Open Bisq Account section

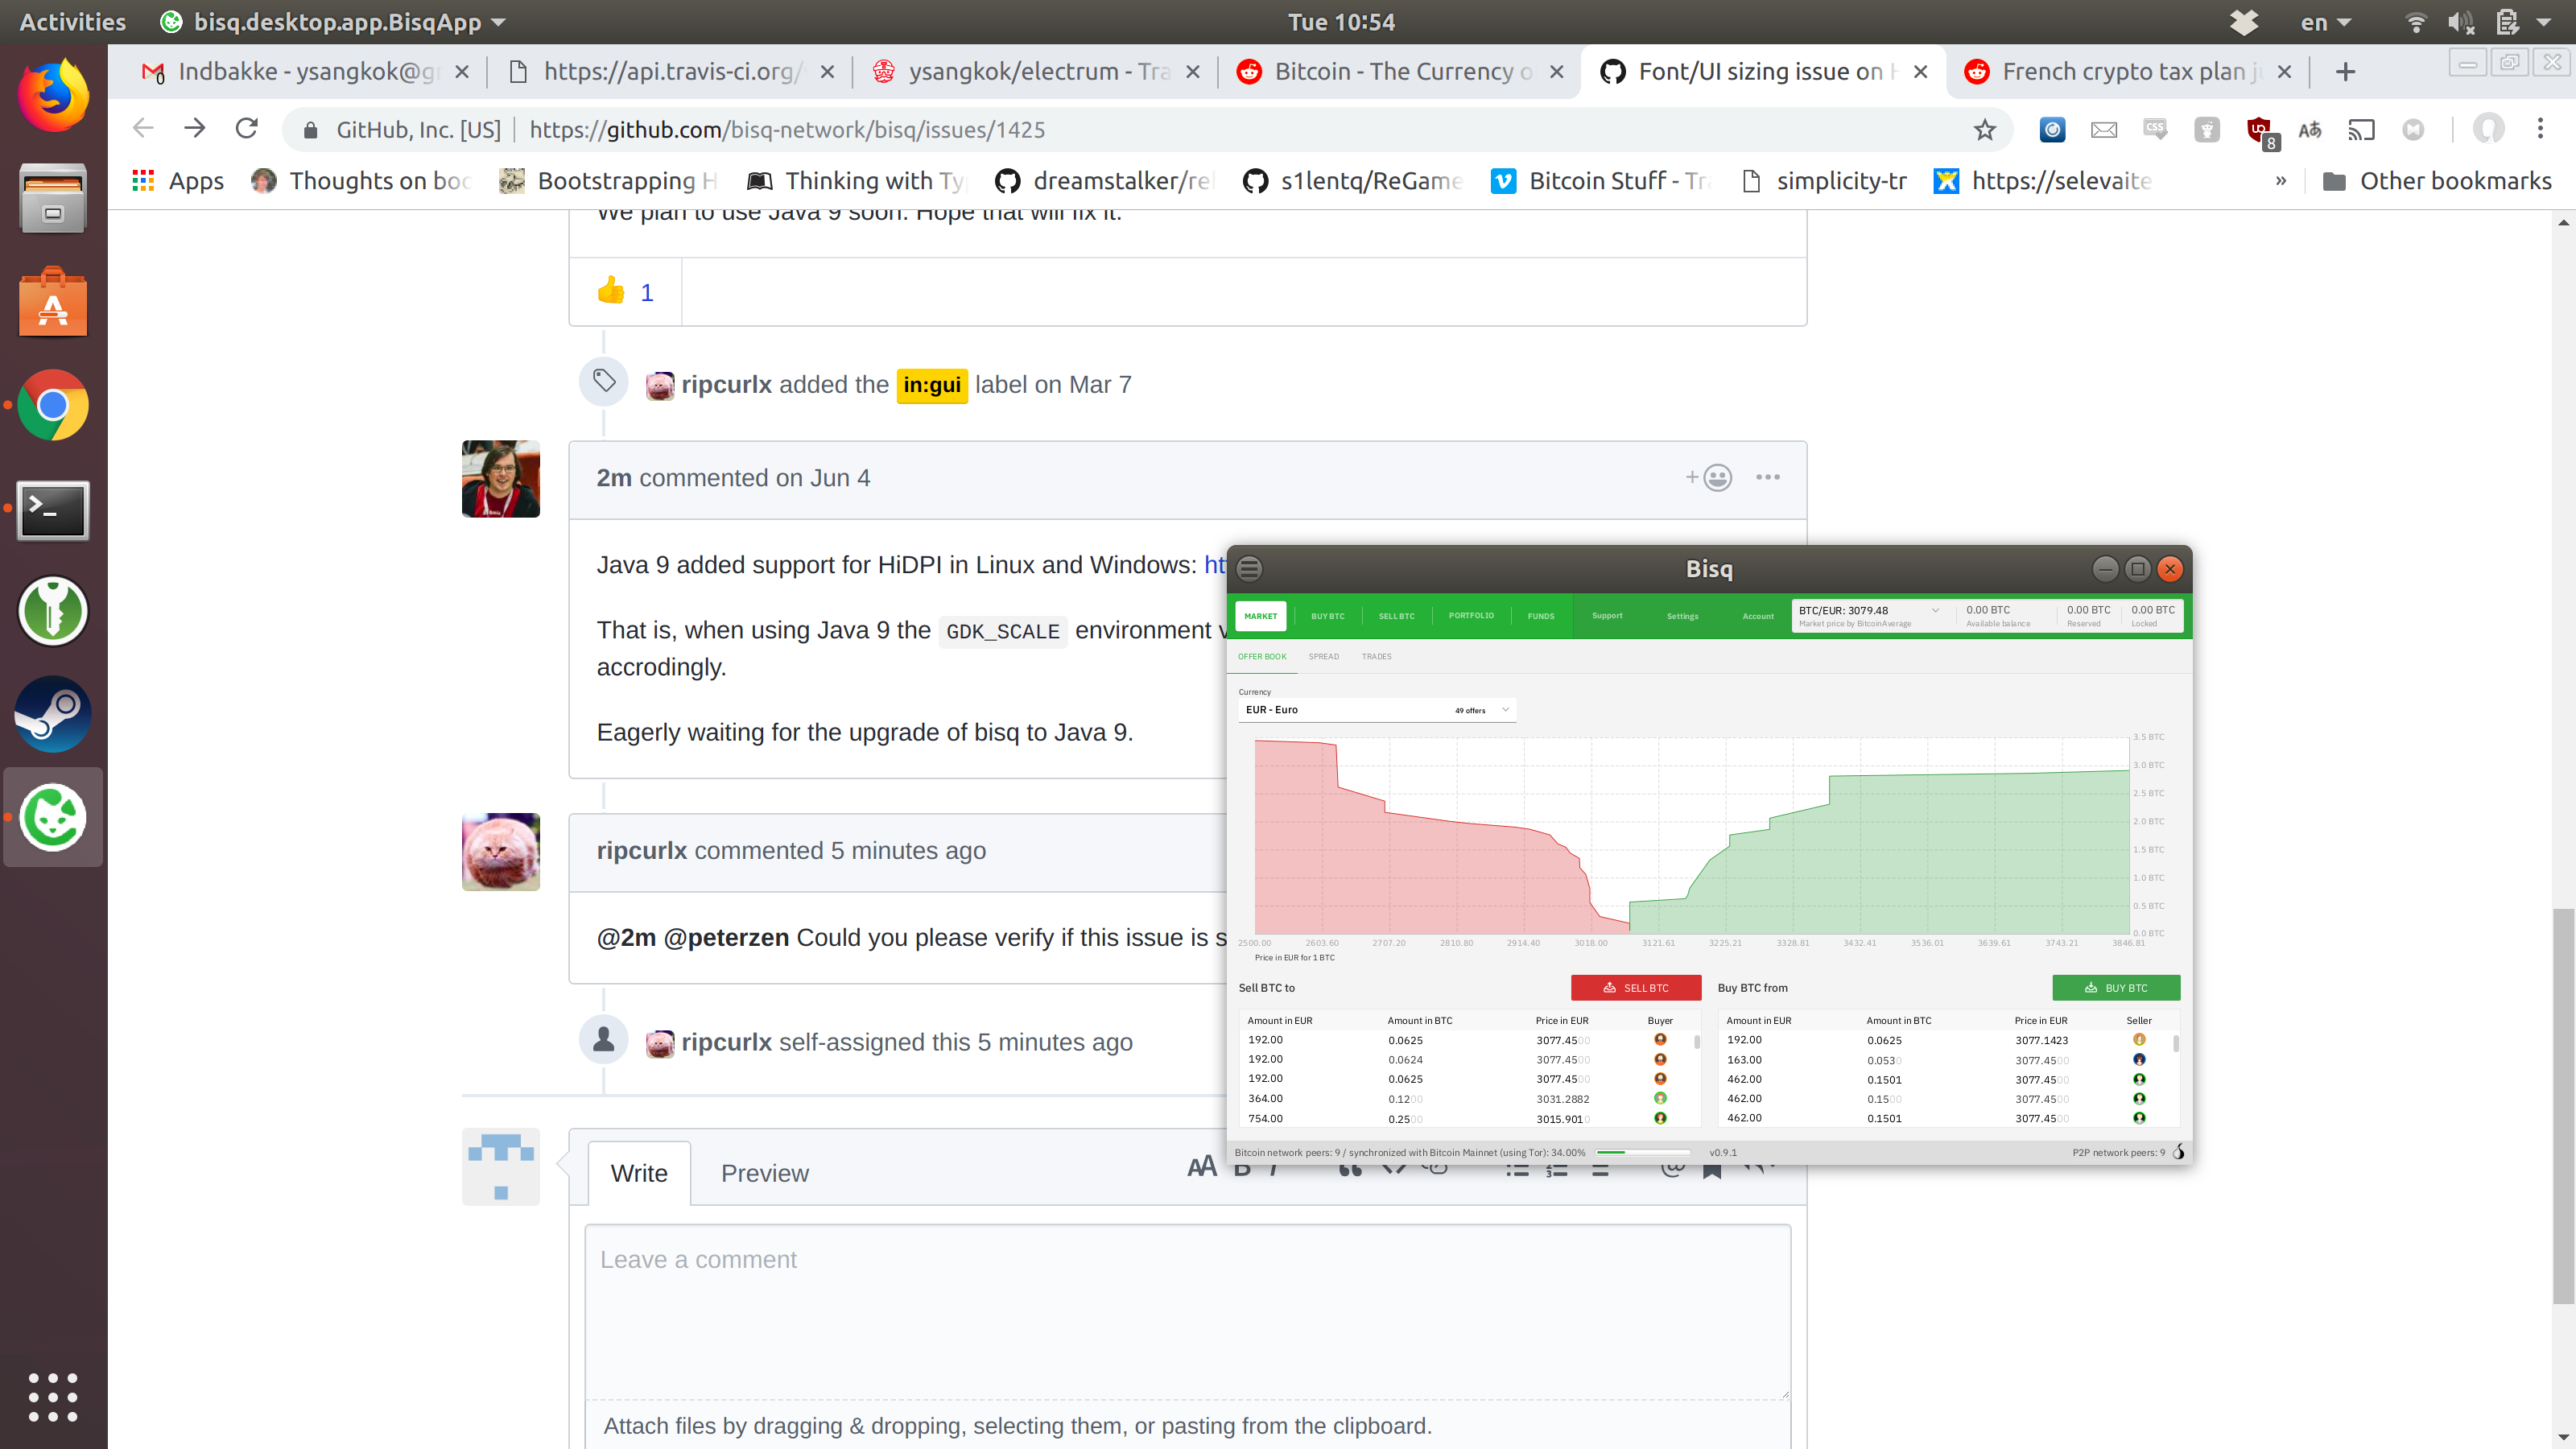(x=1758, y=616)
